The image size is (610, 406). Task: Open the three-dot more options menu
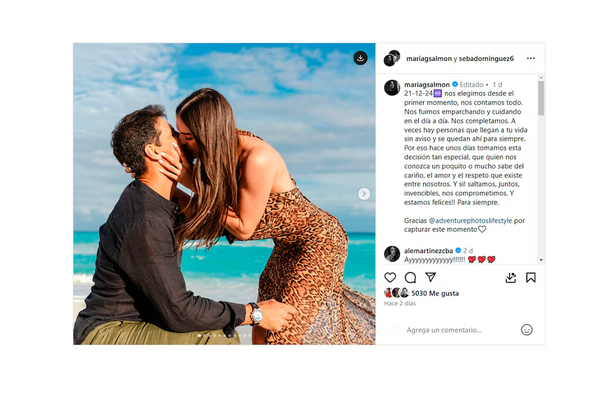pos(531,58)
